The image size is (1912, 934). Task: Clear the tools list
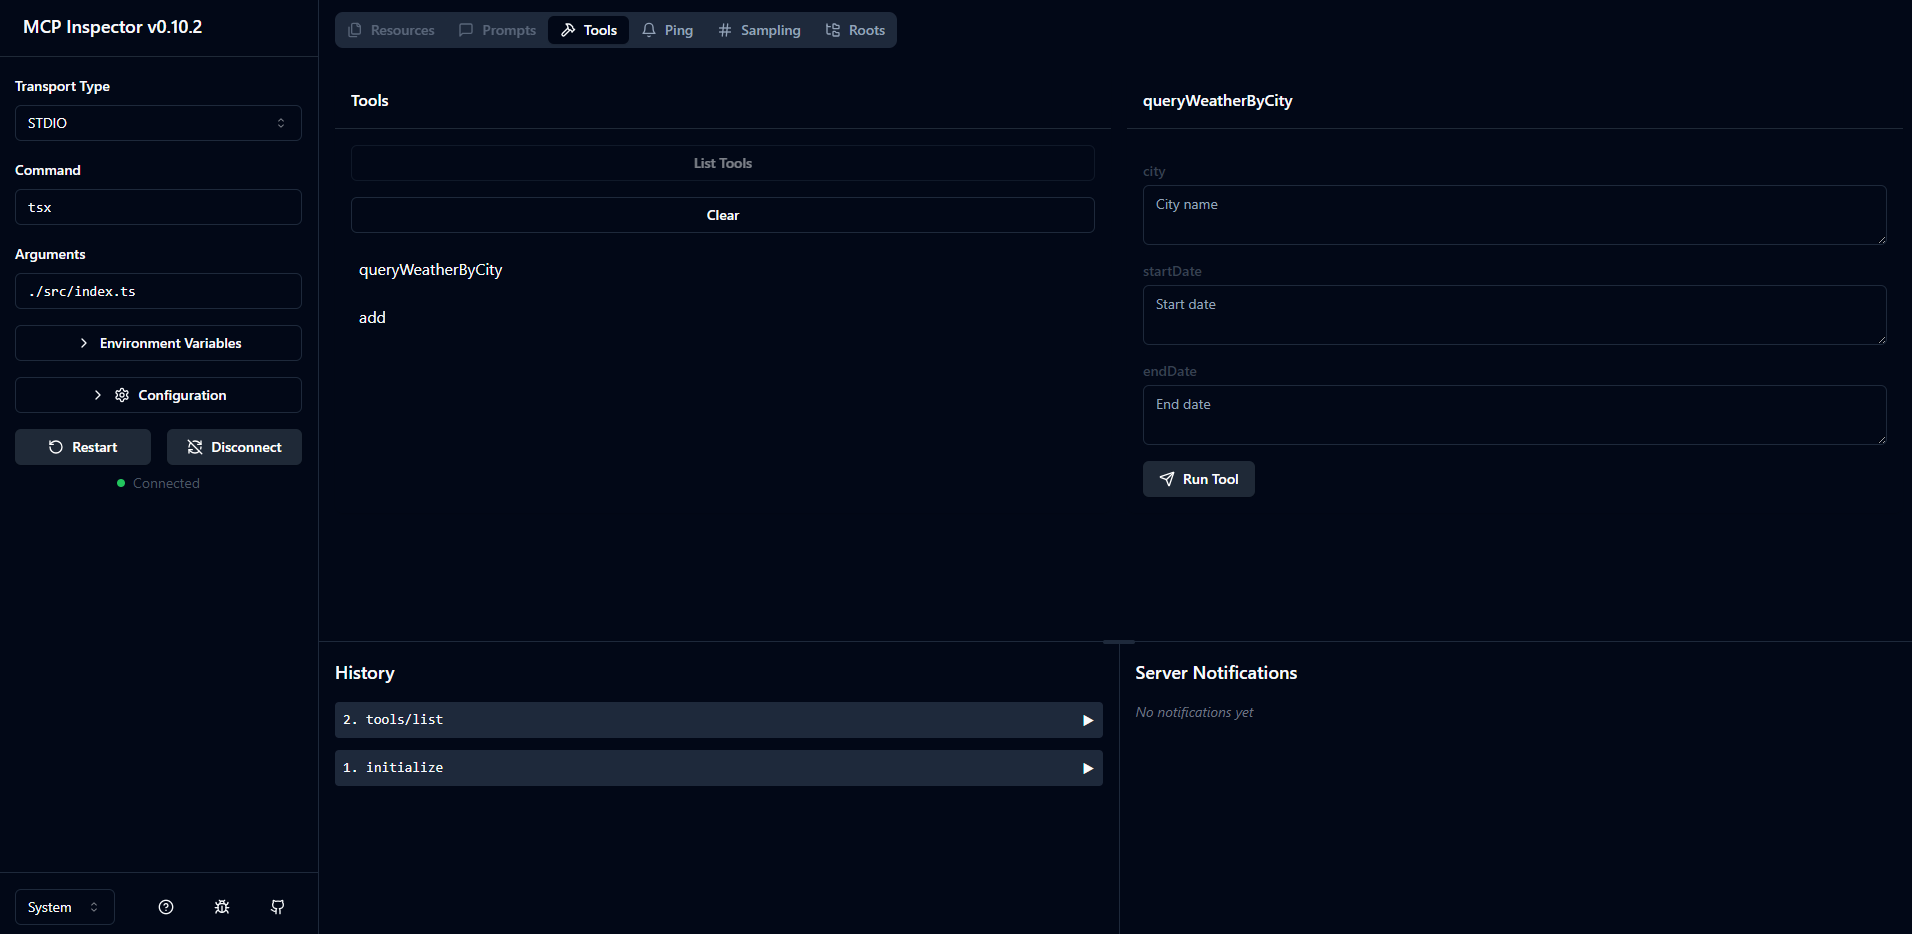(723, 215)
